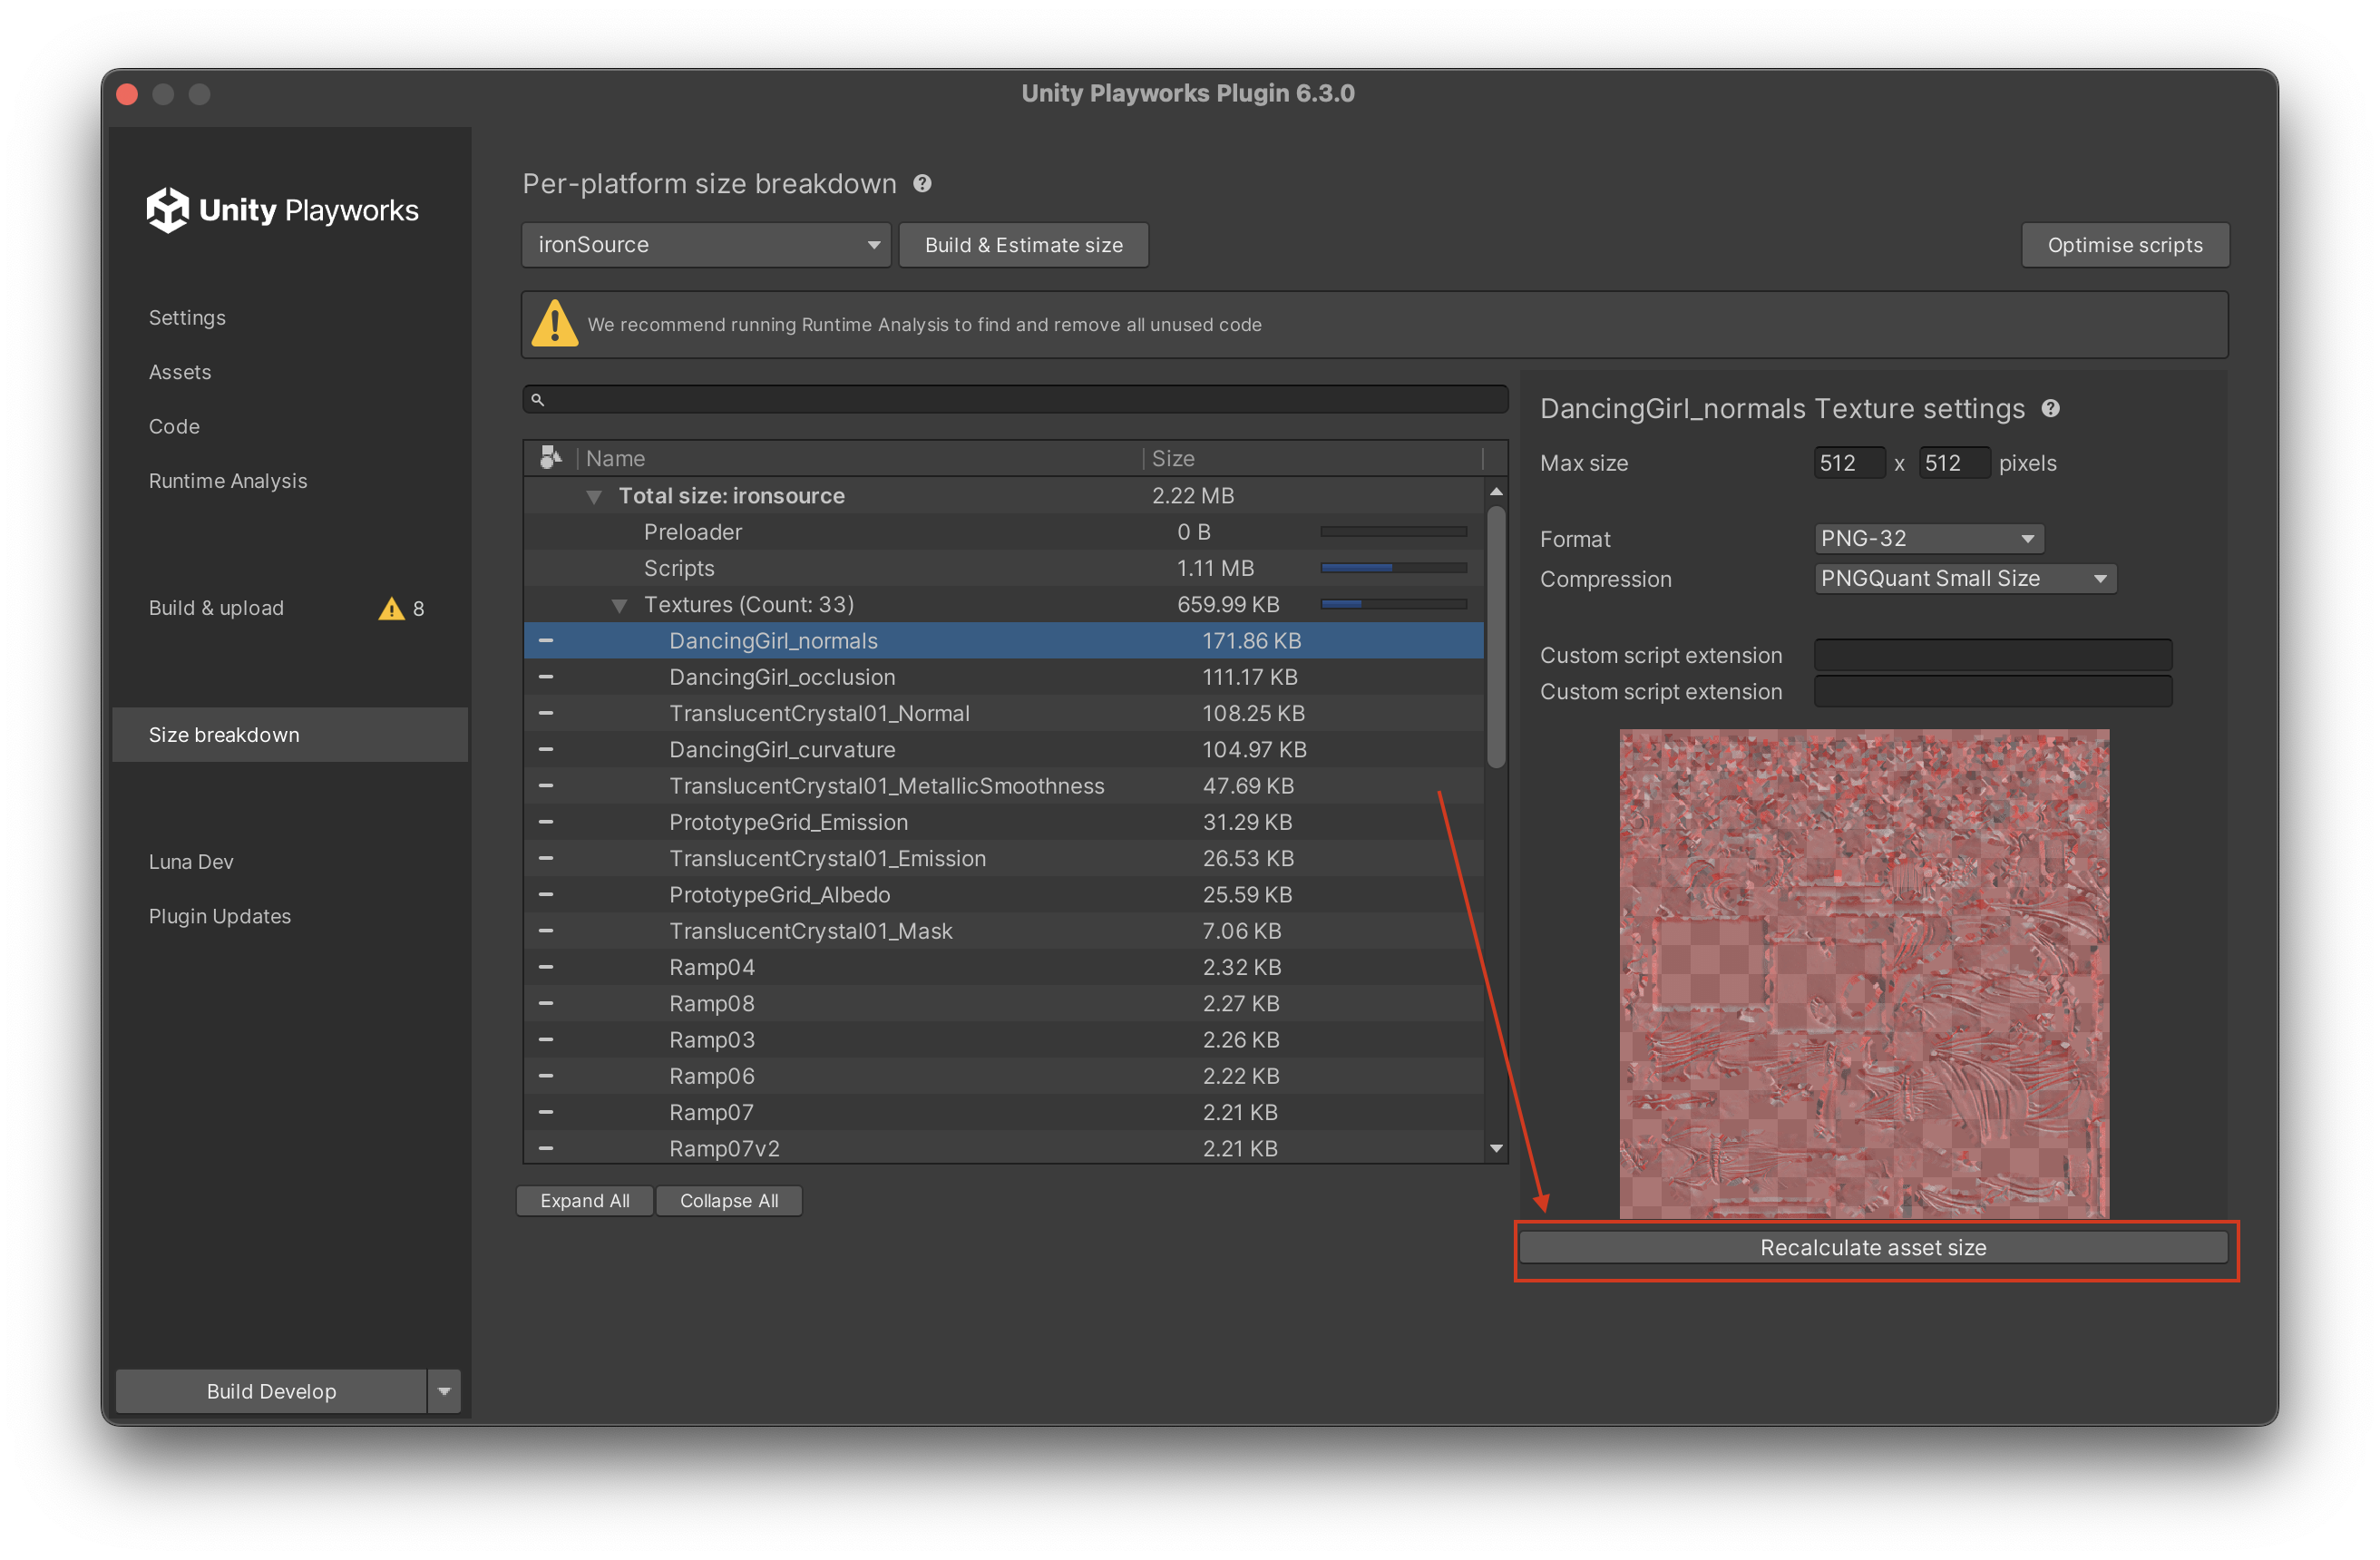
Task: Click the search magnifier icon
Action: pyautogui.click(x=537, y=400)
